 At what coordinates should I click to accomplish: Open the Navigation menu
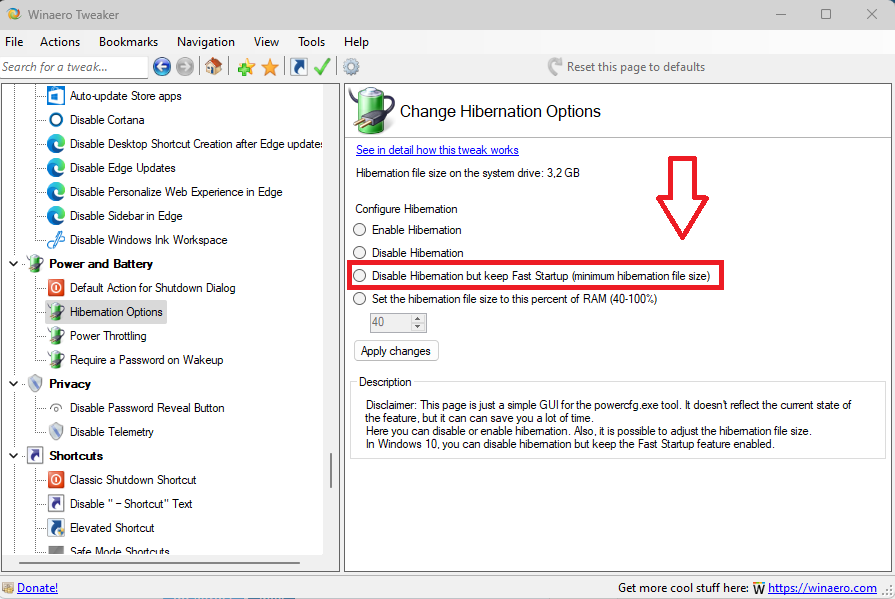pyautogui.click(x=205, y=42)
